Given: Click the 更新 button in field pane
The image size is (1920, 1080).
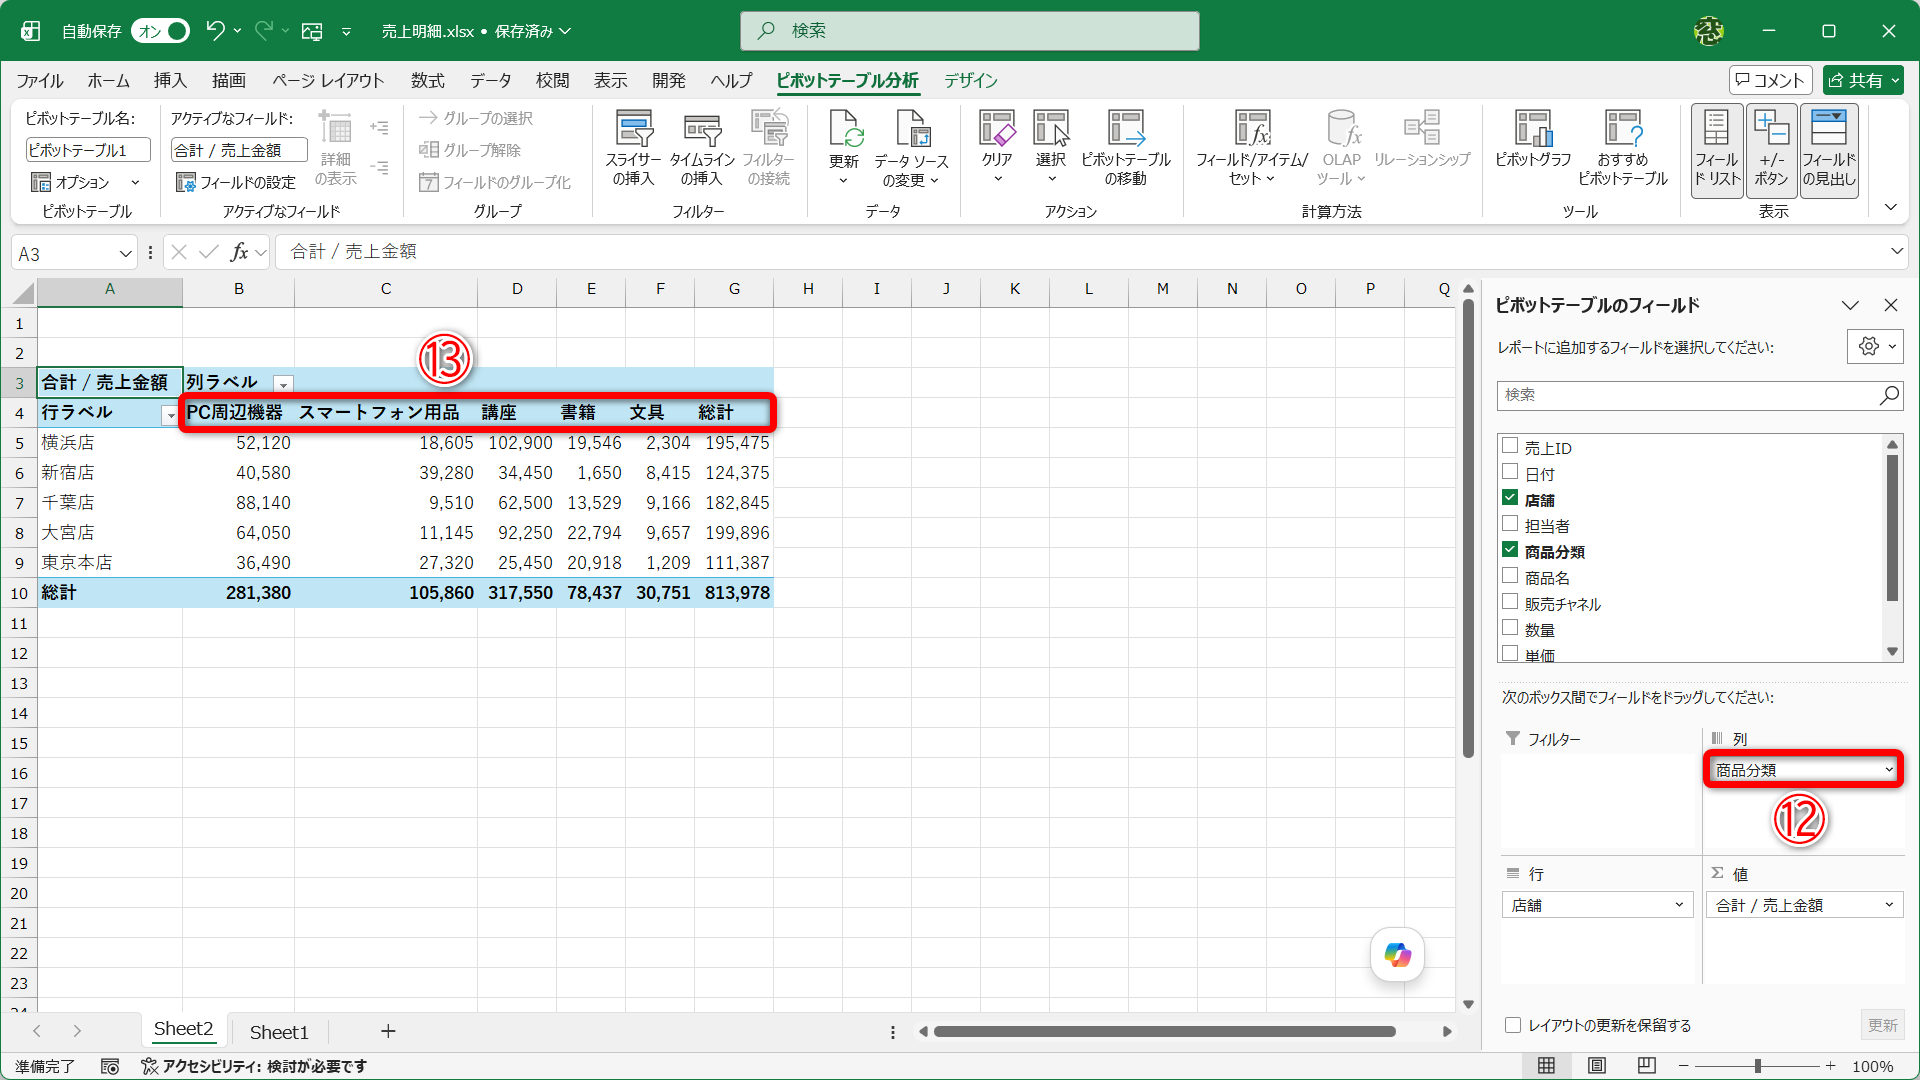Looking at the screenshot, I should coord(1882,1025).
